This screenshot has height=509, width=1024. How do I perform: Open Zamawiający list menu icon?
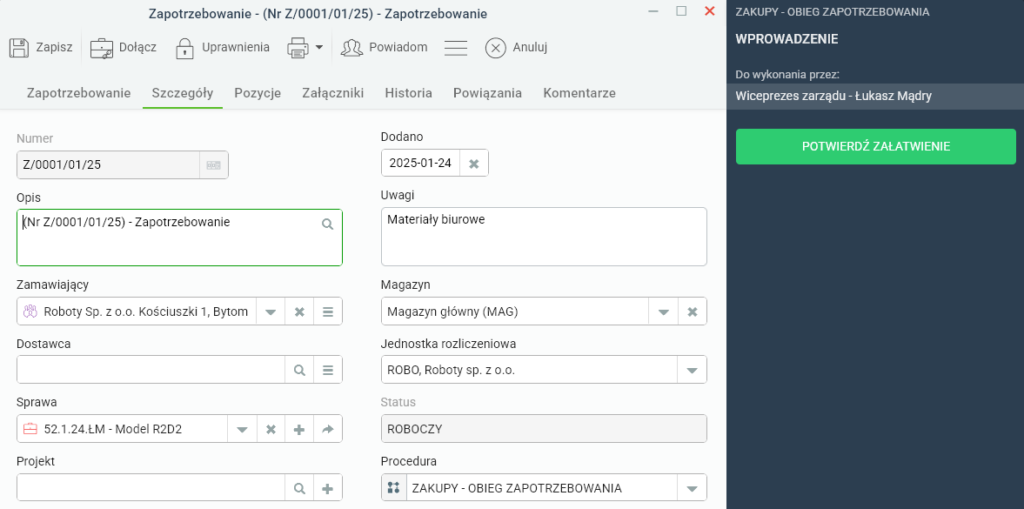(328, 312)
